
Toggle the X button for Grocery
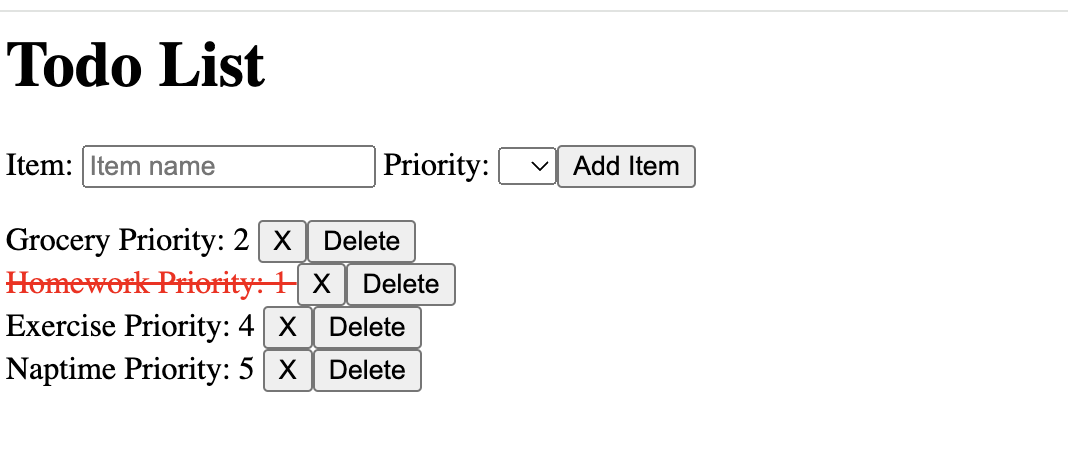click(x=282, y=241)
